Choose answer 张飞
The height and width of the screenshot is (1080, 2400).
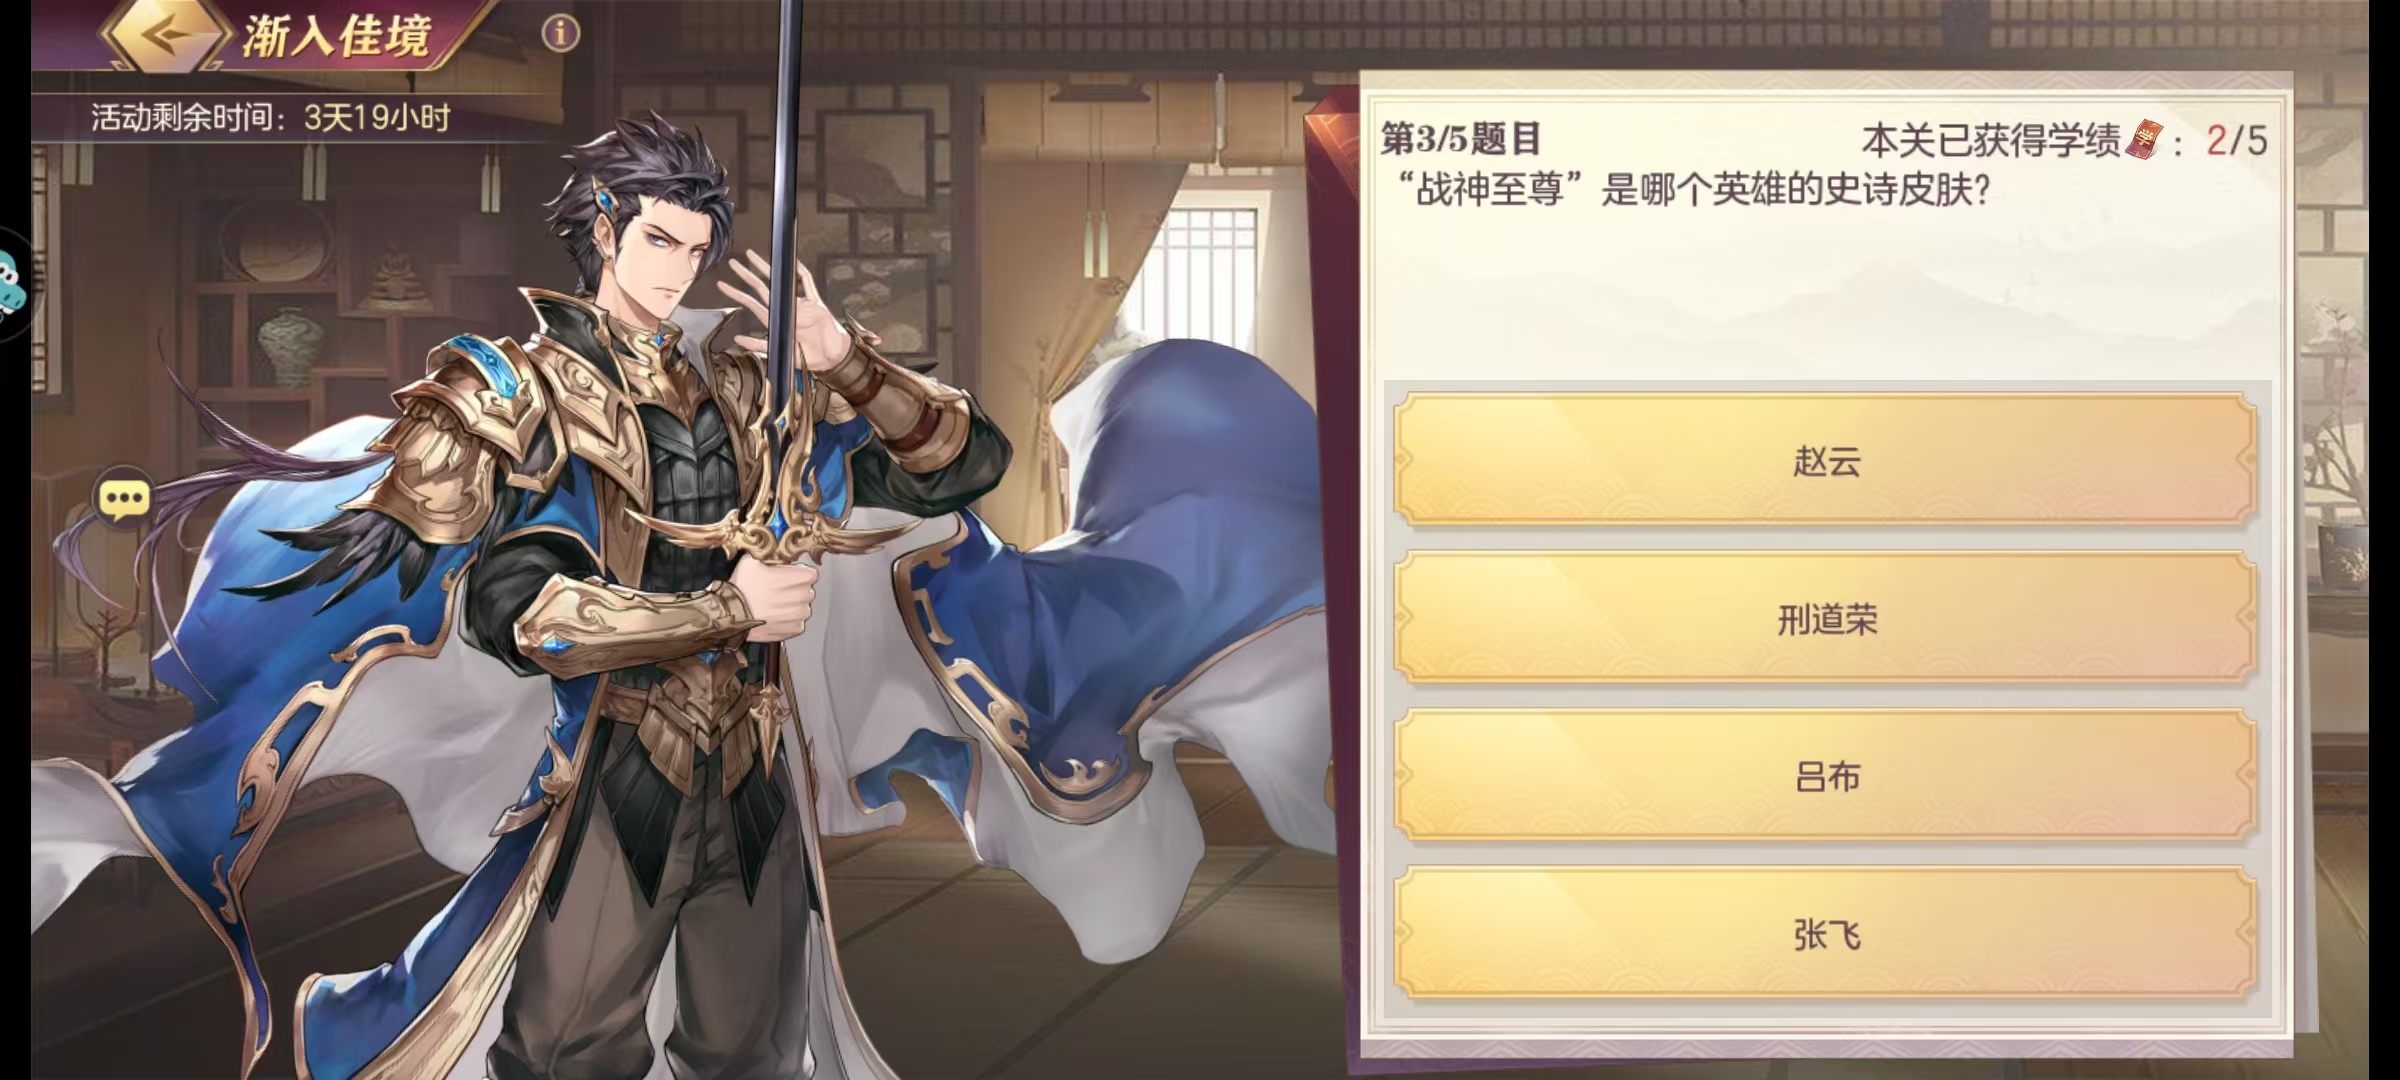(x=1826, y=934)
